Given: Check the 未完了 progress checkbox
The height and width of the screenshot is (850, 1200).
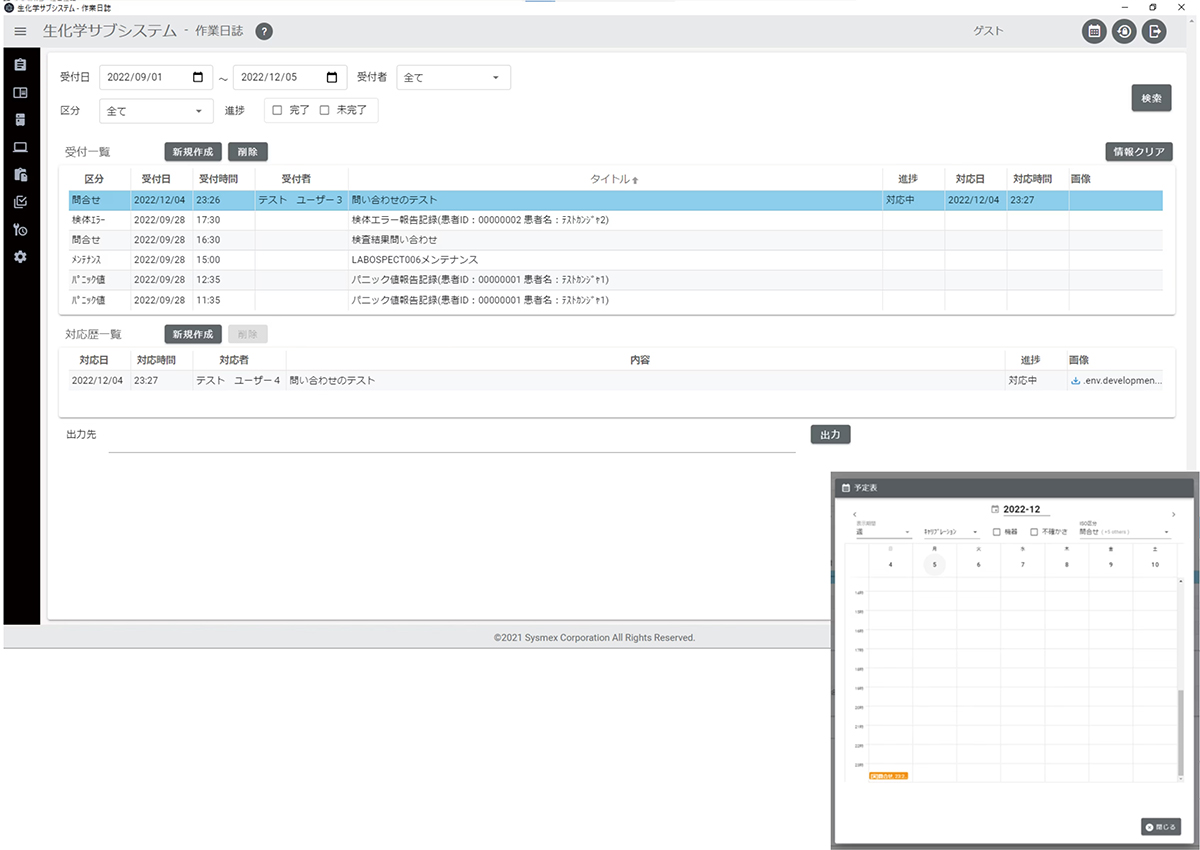Looking at the screenshot, I should point(324,111).
